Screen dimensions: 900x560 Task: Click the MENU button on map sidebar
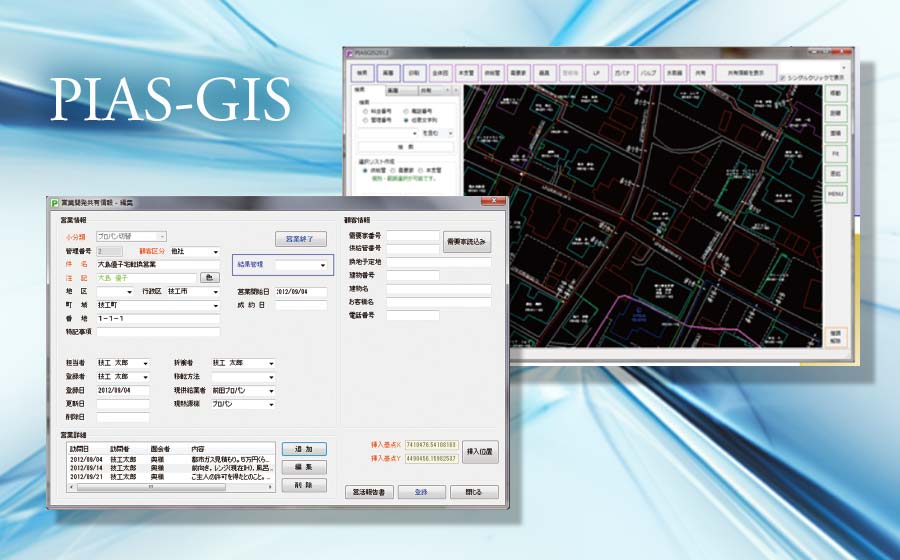pyautogui.click(x=836, y=194)
